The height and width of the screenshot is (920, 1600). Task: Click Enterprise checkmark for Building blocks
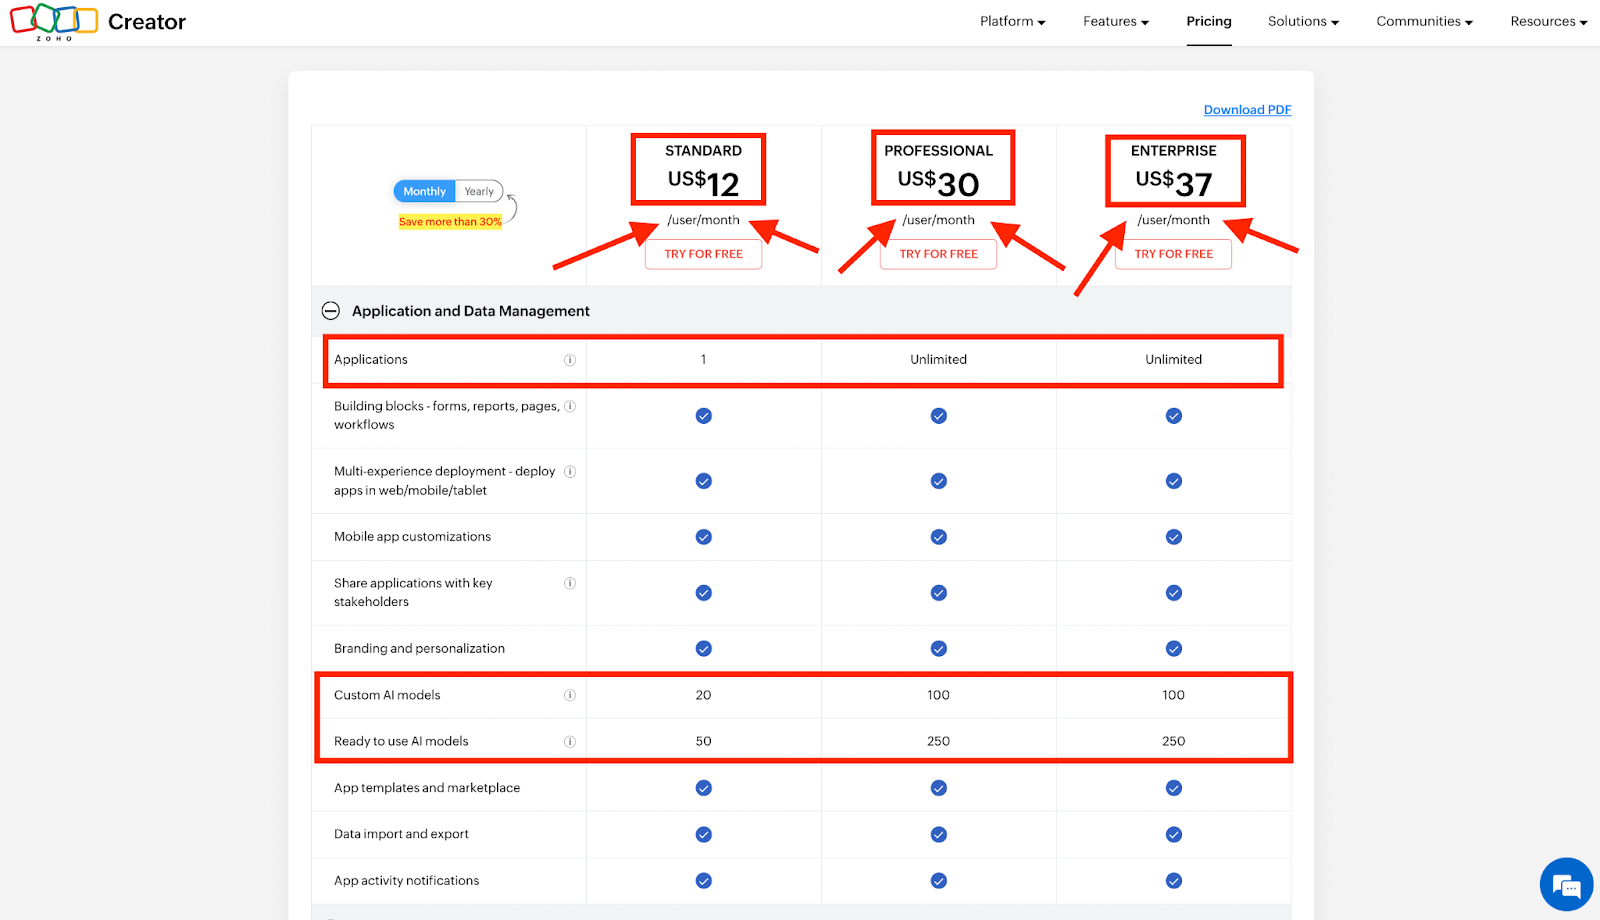(x=1174, y=416)
